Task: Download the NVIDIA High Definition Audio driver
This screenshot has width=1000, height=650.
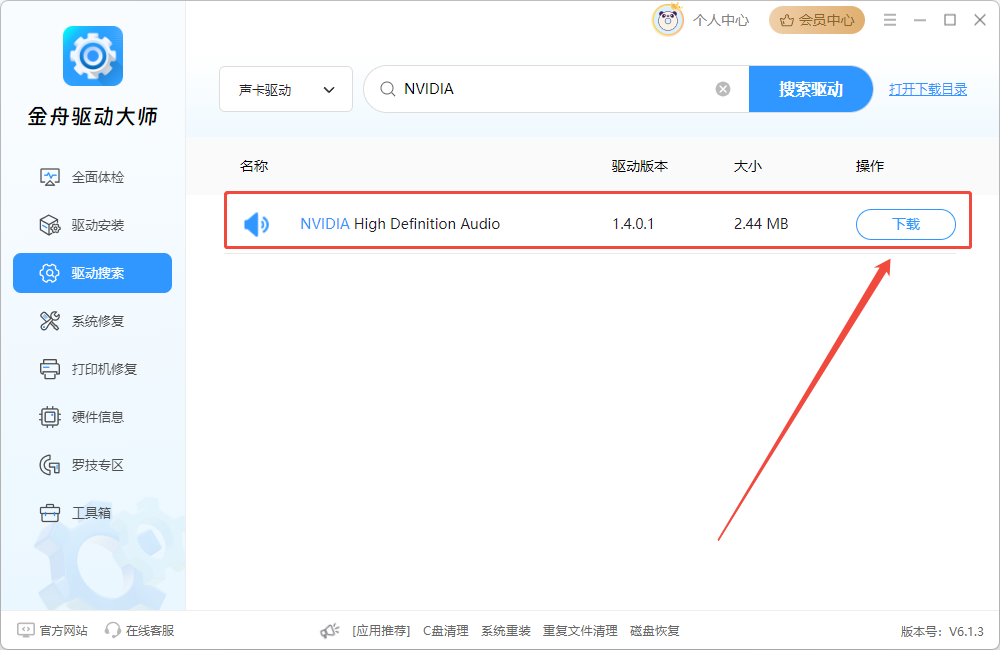Action: point(906,225)
